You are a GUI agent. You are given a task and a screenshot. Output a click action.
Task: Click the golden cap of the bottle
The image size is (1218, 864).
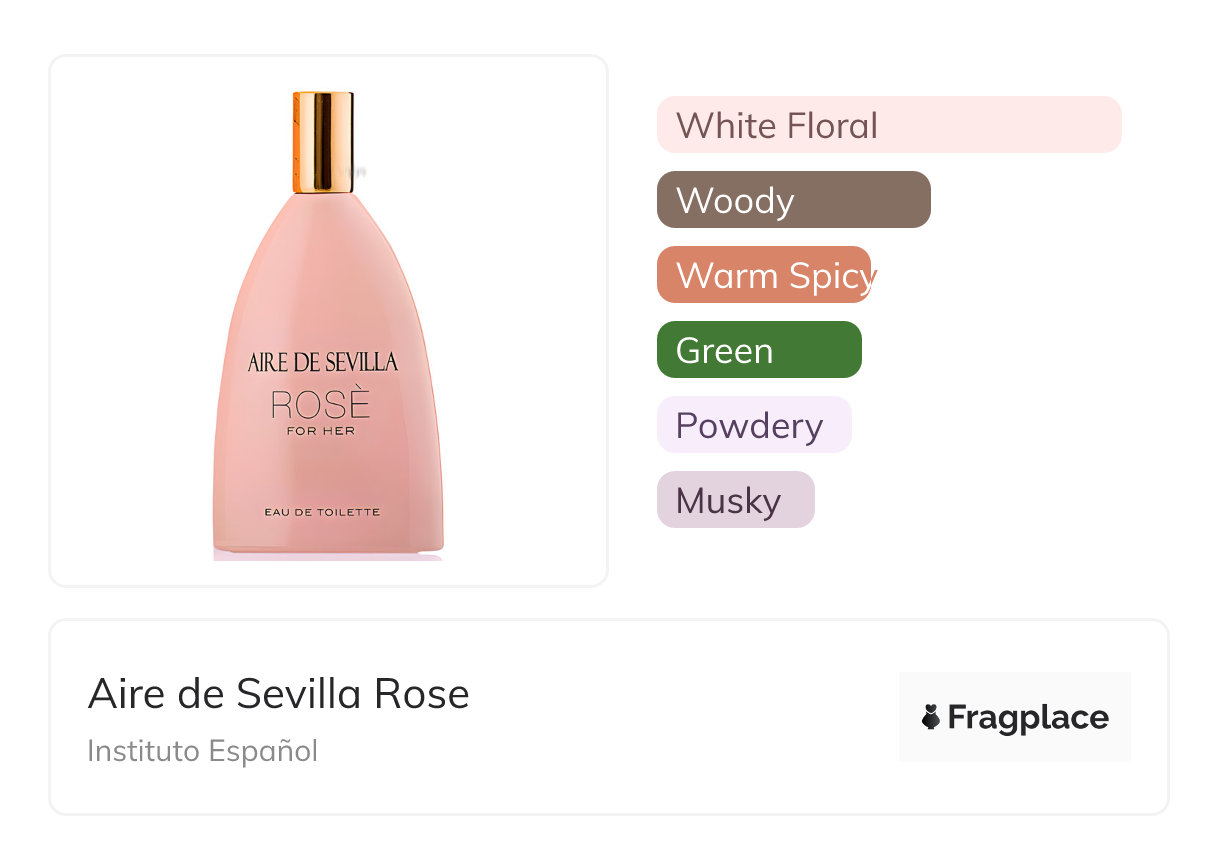coord(323,141)
